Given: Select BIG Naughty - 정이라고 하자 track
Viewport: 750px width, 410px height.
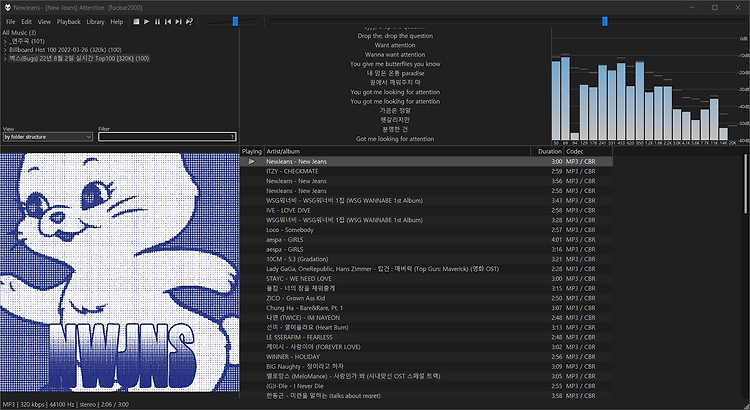Looking at the screenshot, I should (426, 366).
